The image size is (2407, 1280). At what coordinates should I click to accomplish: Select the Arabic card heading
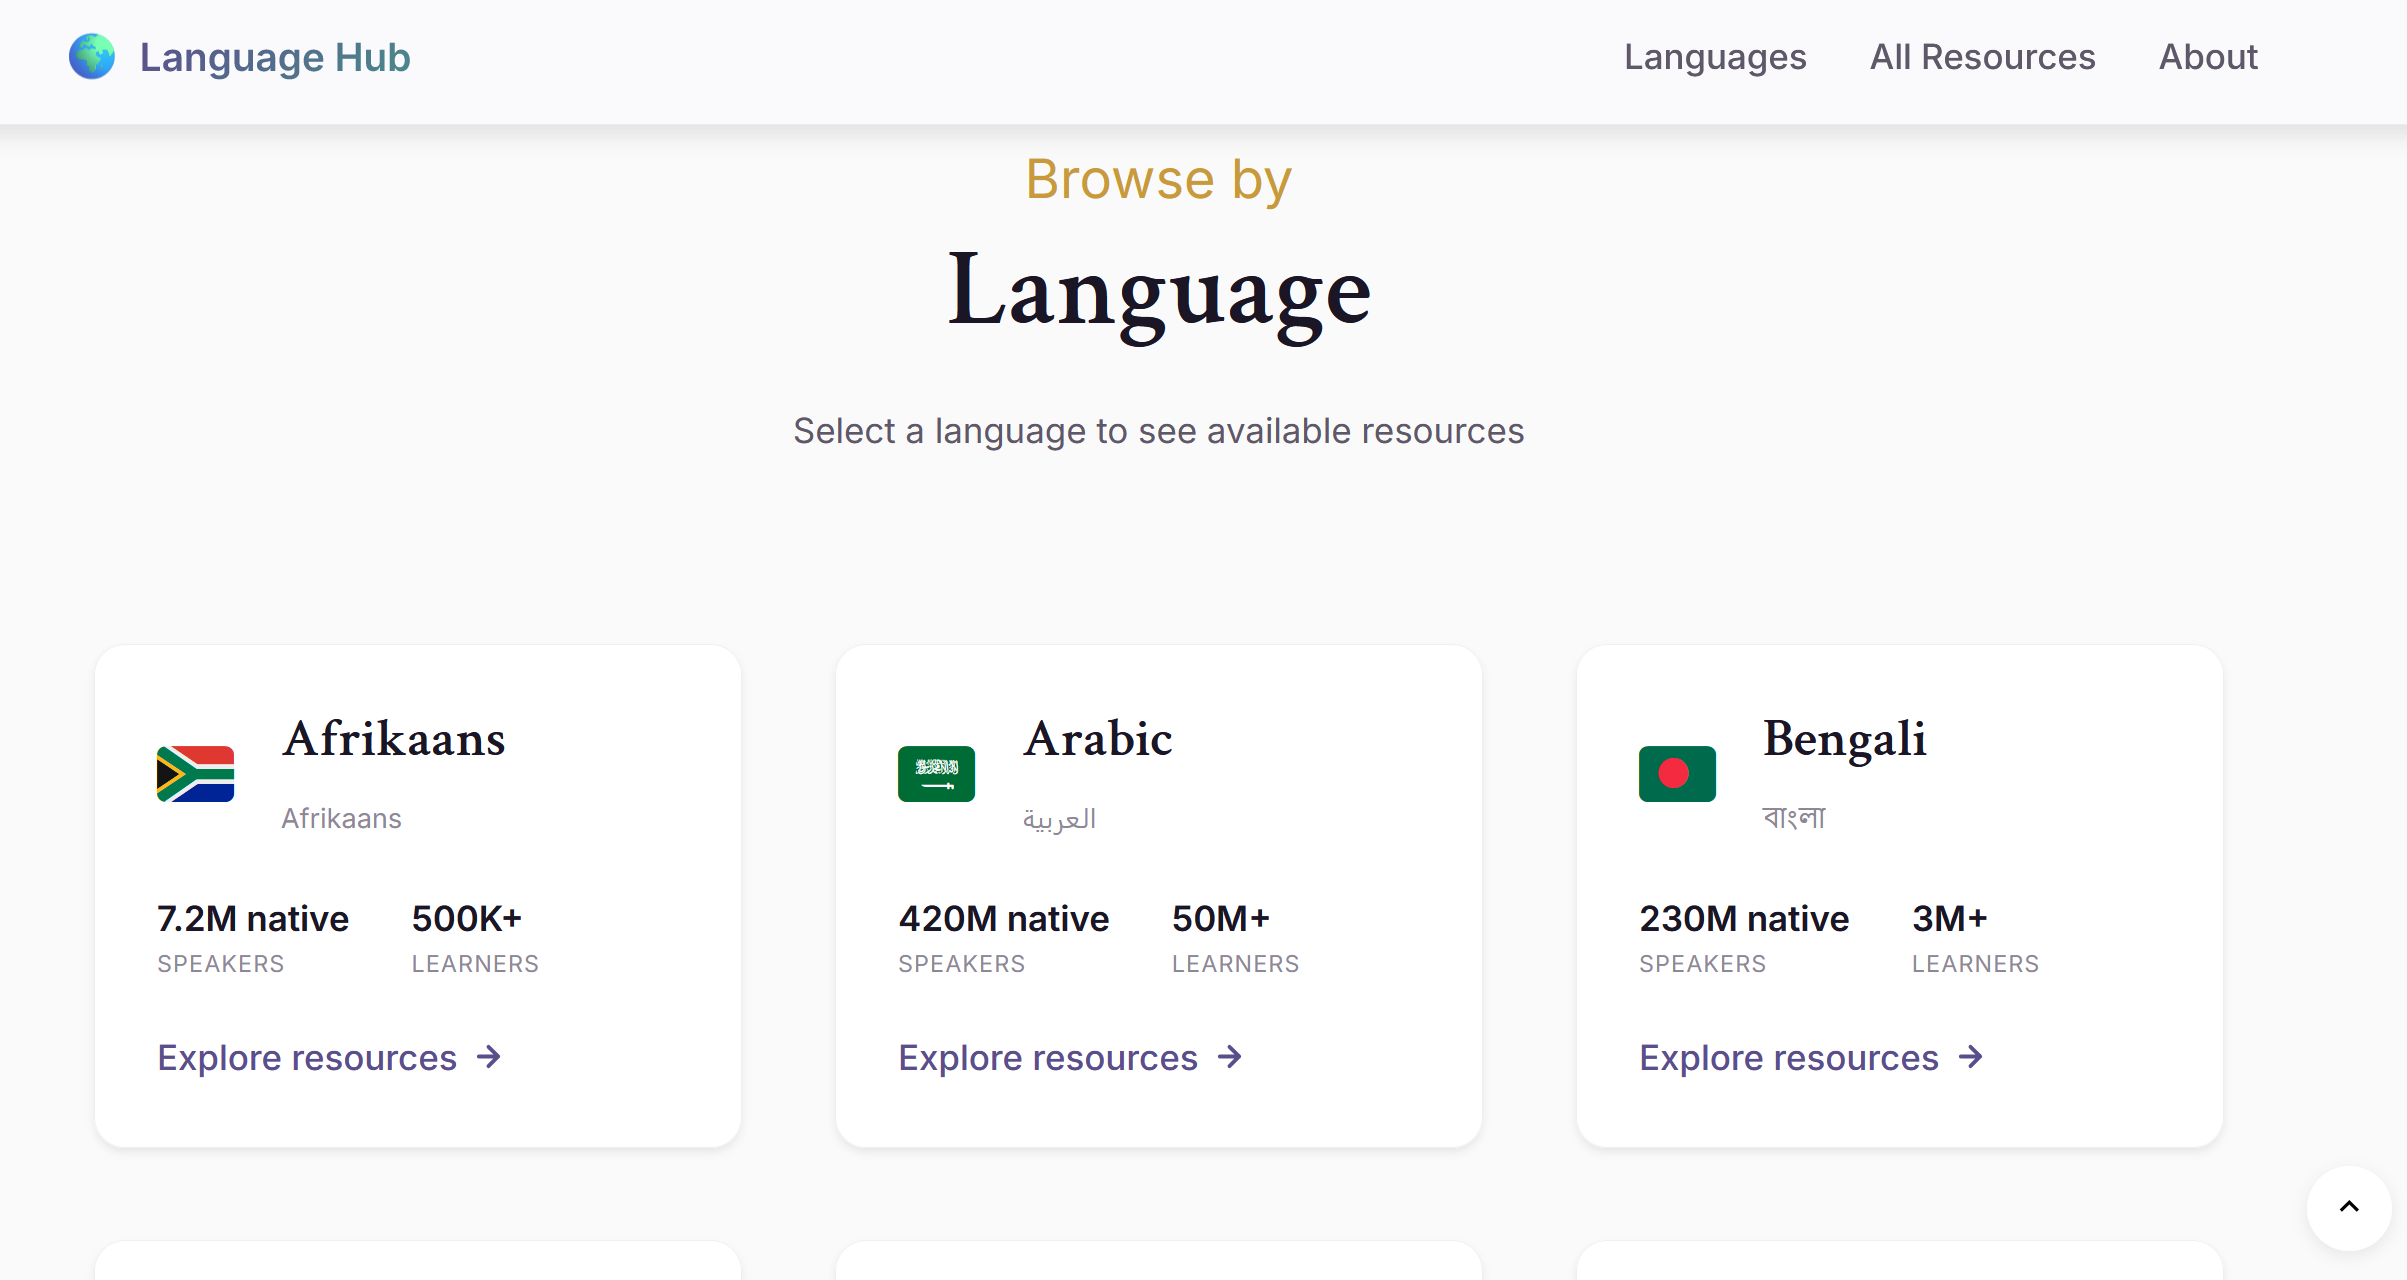[1098, 739]
